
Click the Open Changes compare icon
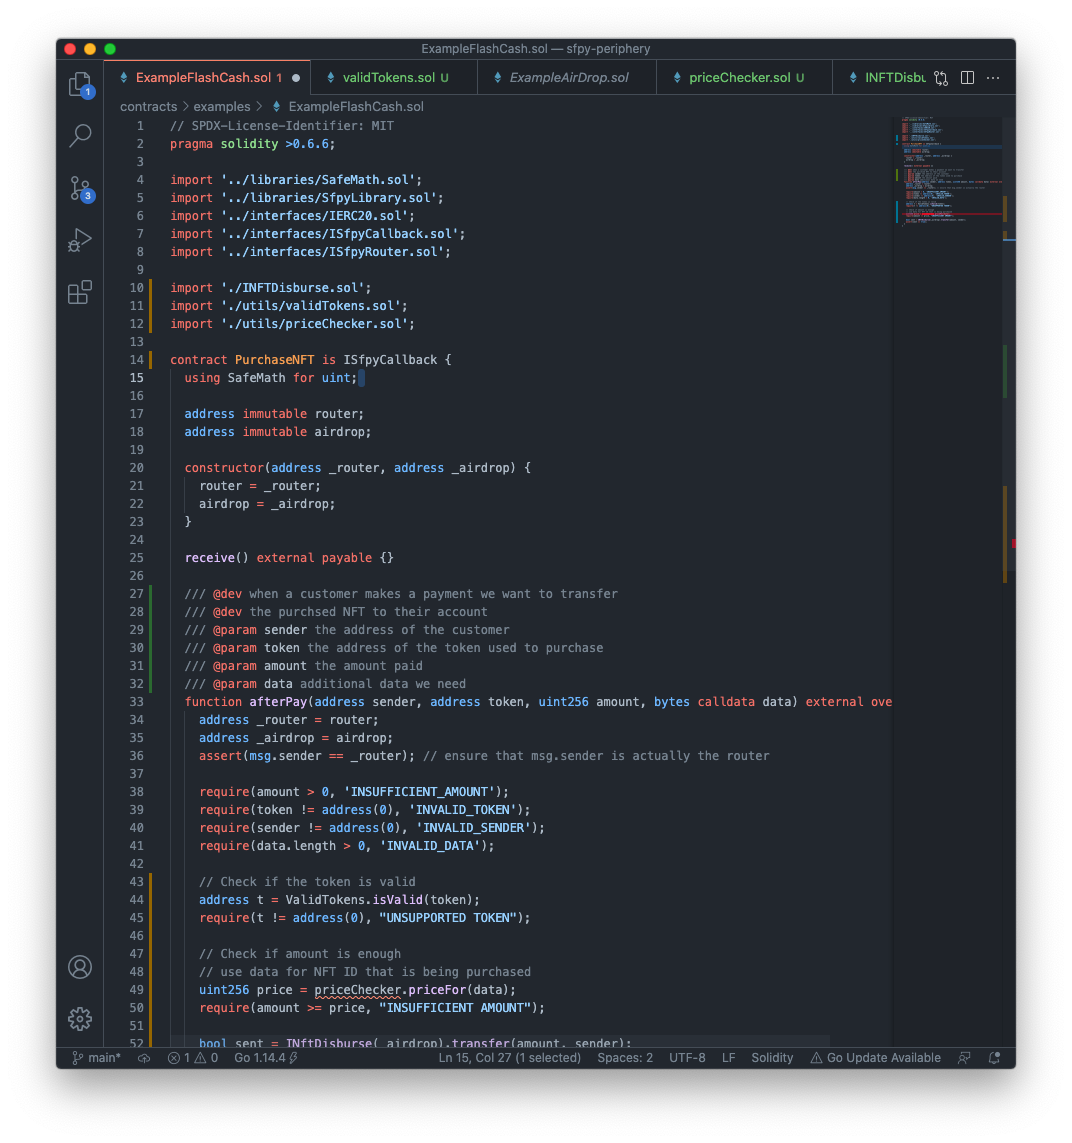[941, 78]
